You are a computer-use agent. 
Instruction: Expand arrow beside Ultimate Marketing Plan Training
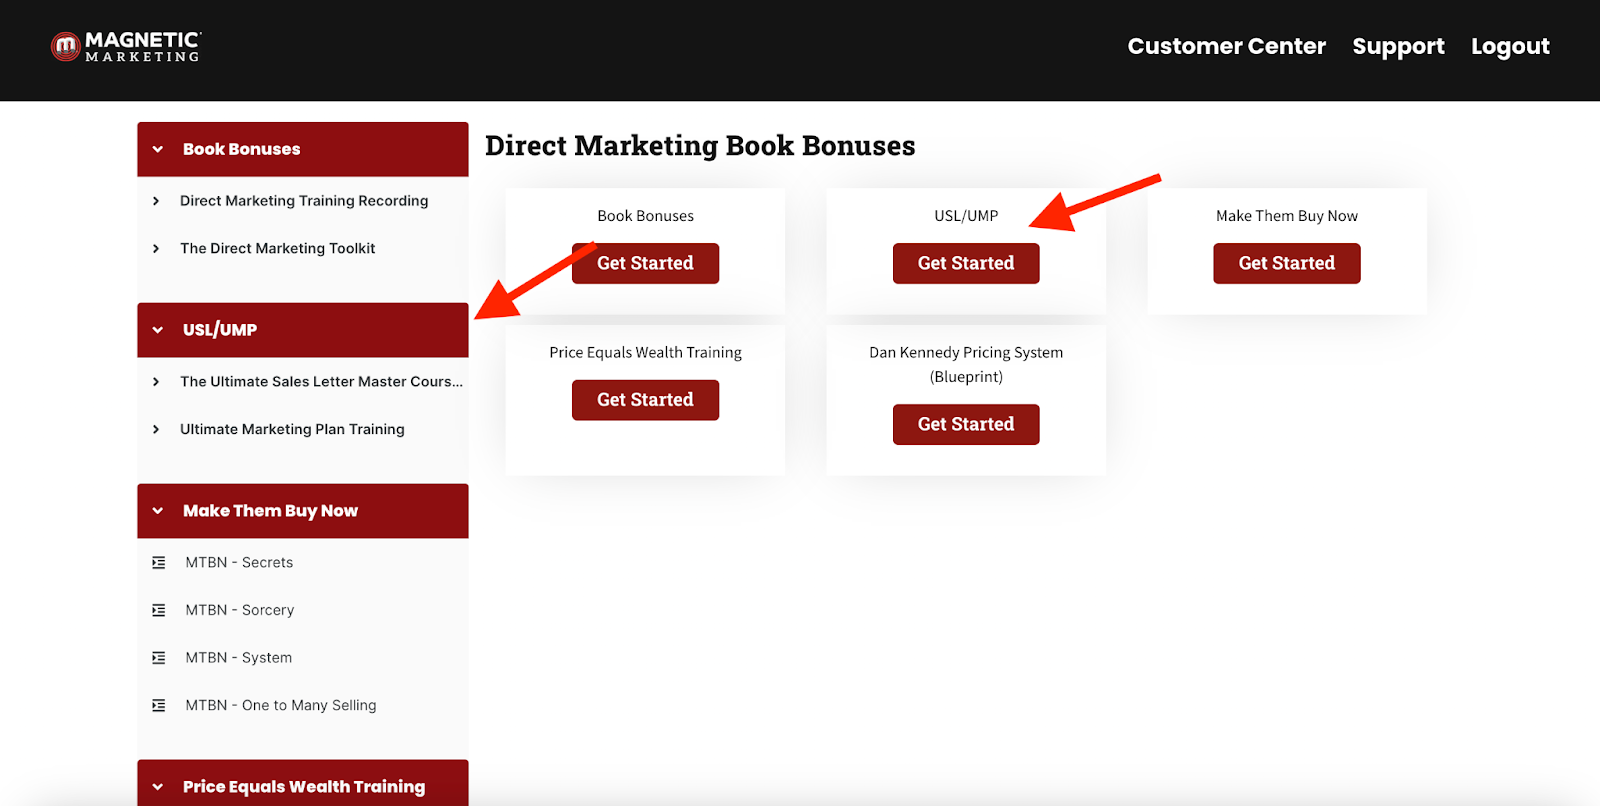[x=156, y=430]
